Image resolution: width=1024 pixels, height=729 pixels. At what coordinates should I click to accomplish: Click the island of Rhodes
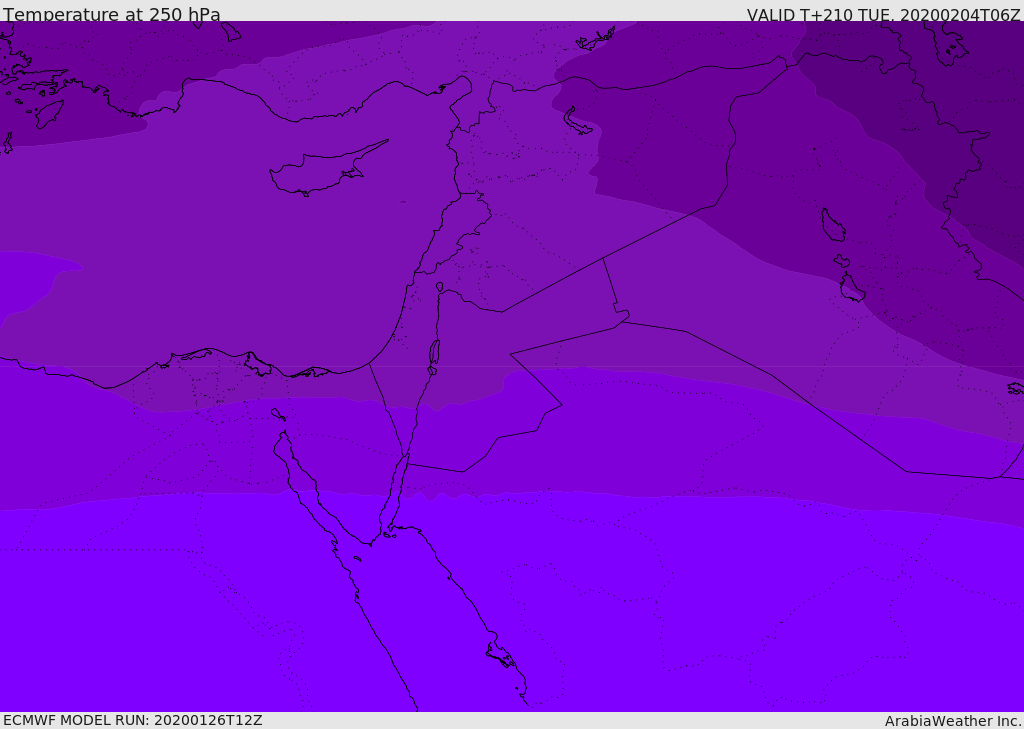coord(49,113)
